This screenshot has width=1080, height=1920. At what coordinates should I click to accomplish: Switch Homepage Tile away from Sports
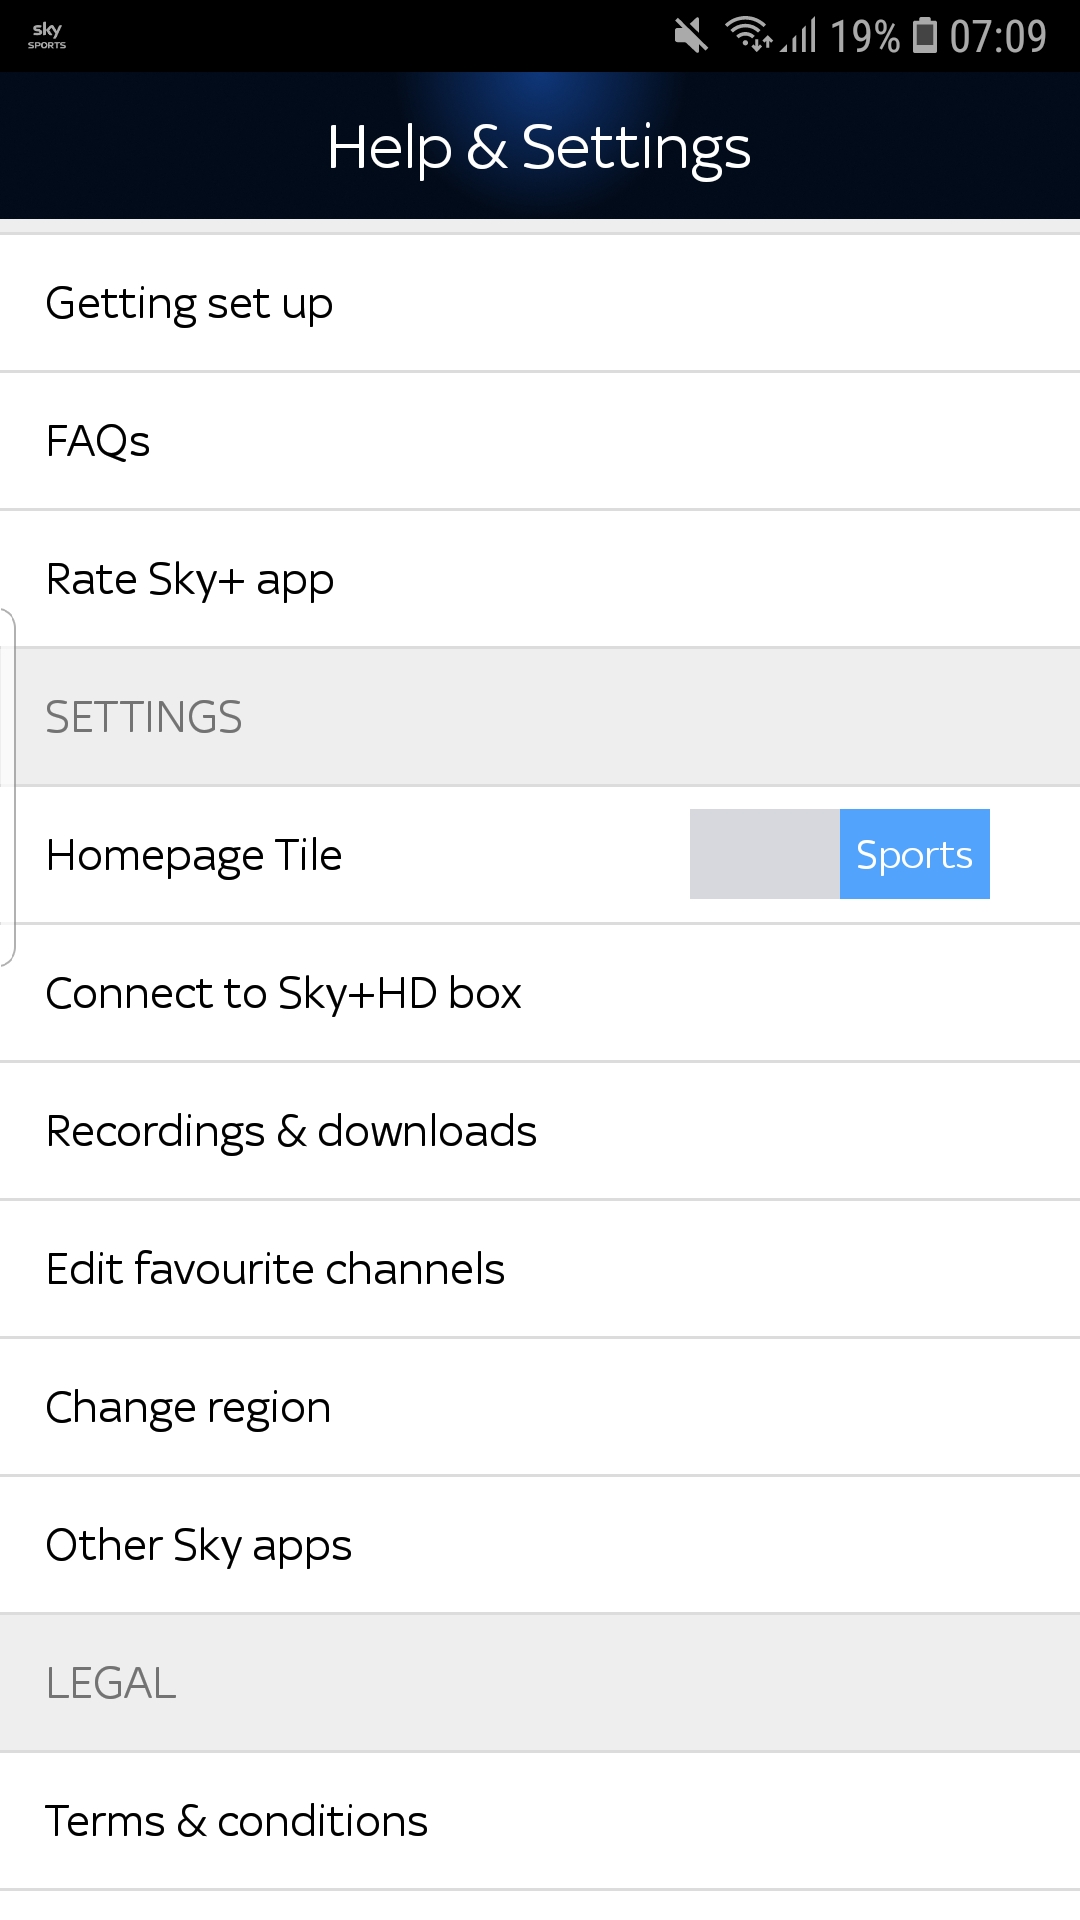[x=765, y=854]
